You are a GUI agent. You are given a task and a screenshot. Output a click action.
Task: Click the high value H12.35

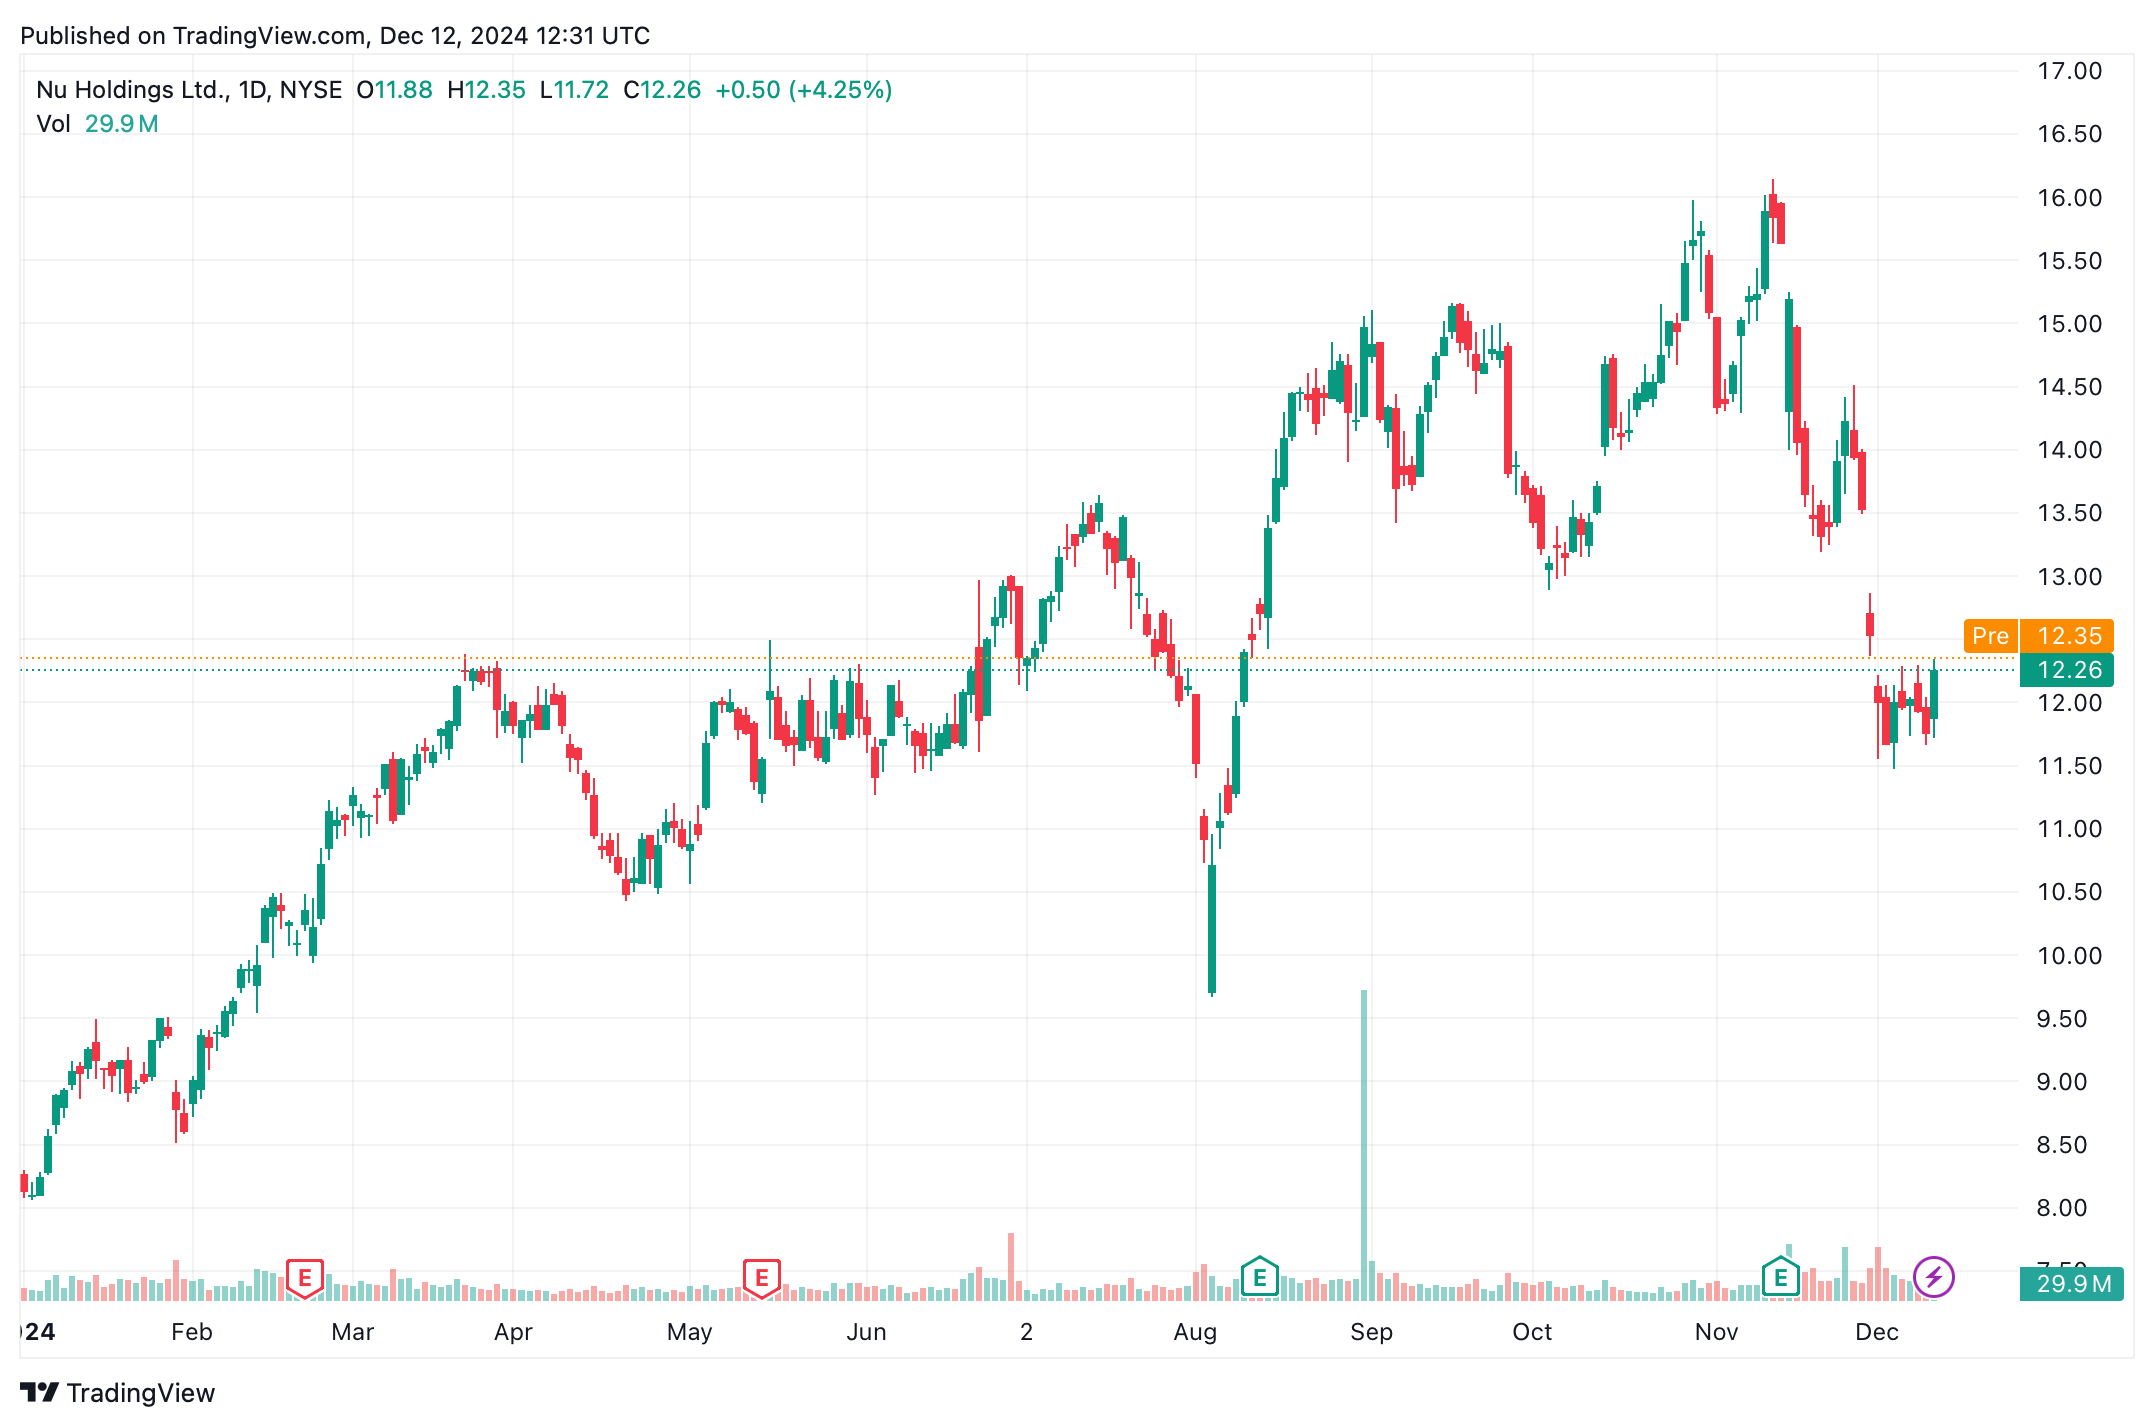486,90
